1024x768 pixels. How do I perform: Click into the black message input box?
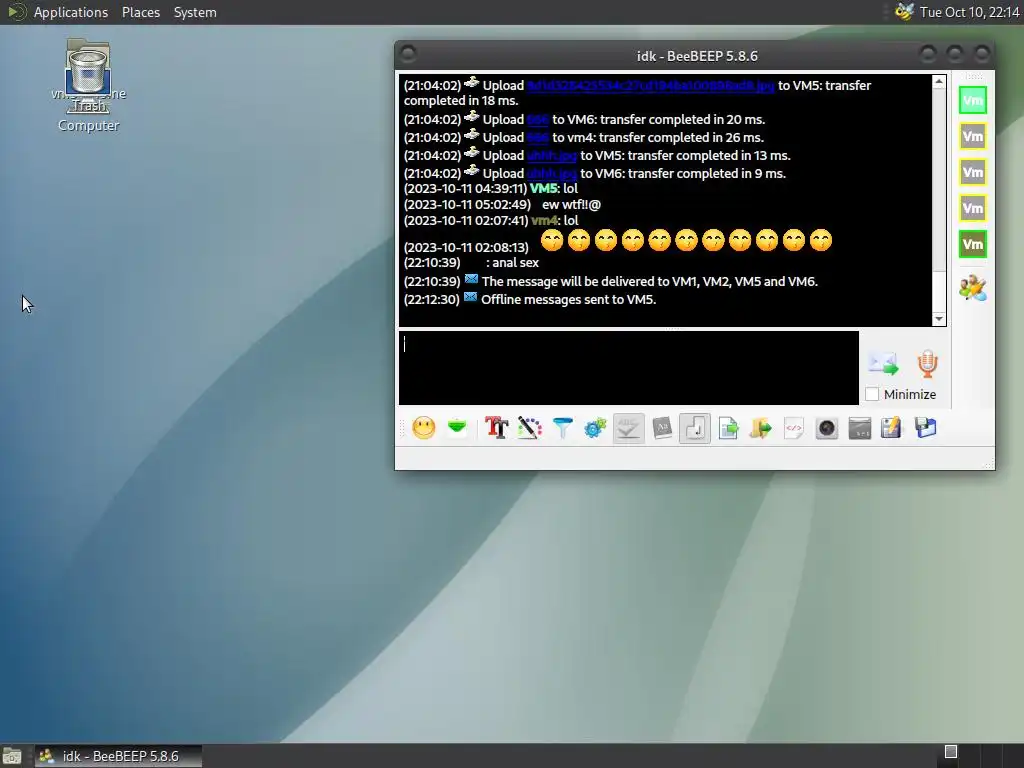tap(629, 368)
